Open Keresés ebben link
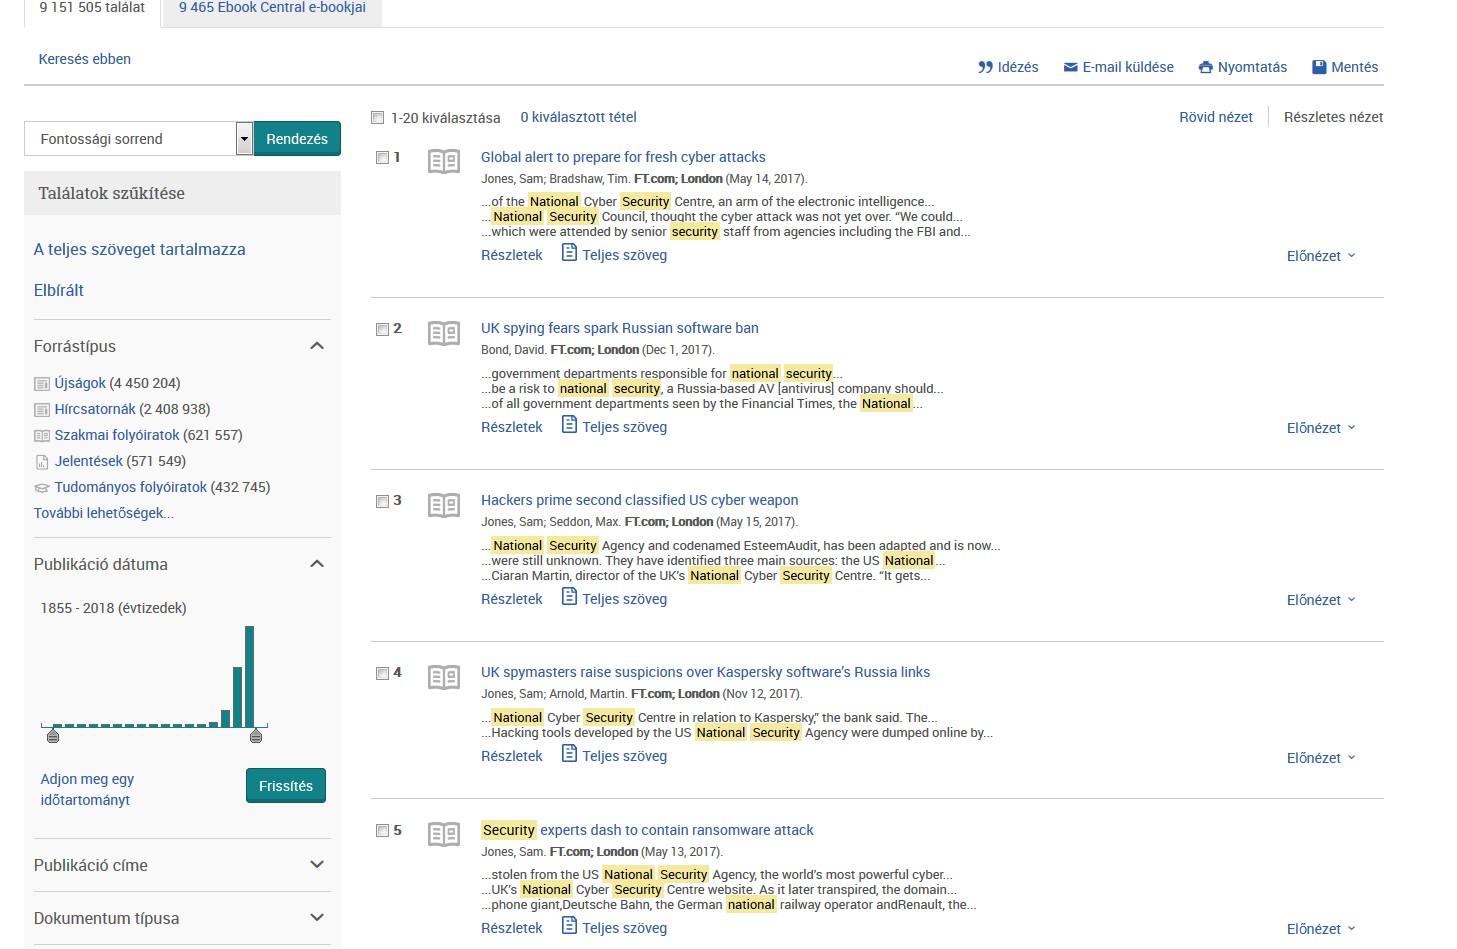This screenshot has width=1457, height=949. 84,59
